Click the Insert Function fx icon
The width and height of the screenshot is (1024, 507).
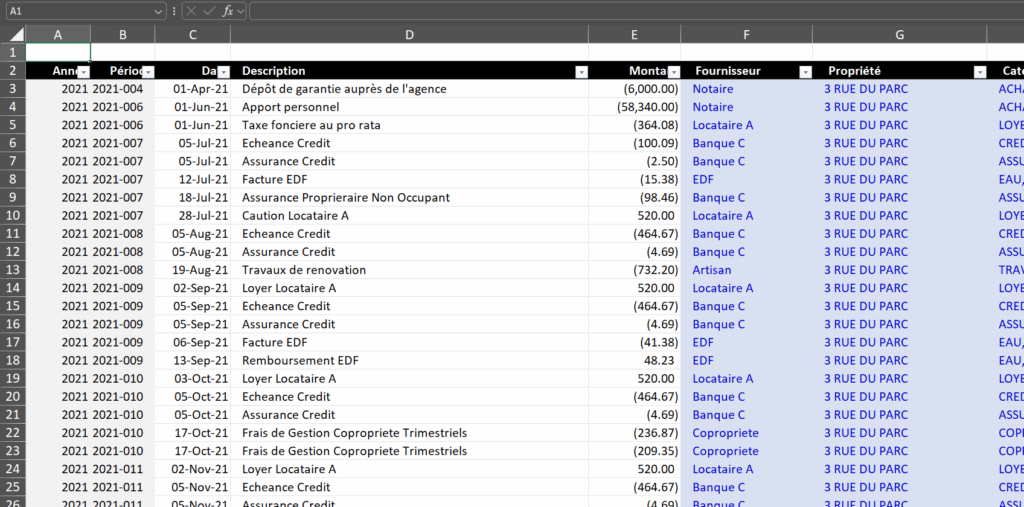point(227,11)
